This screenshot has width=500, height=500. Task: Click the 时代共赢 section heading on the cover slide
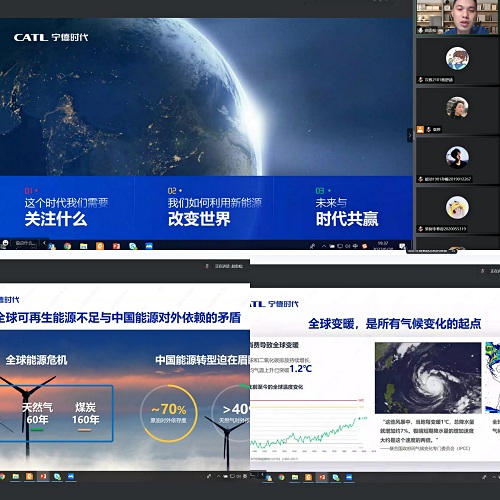[347, 219]
